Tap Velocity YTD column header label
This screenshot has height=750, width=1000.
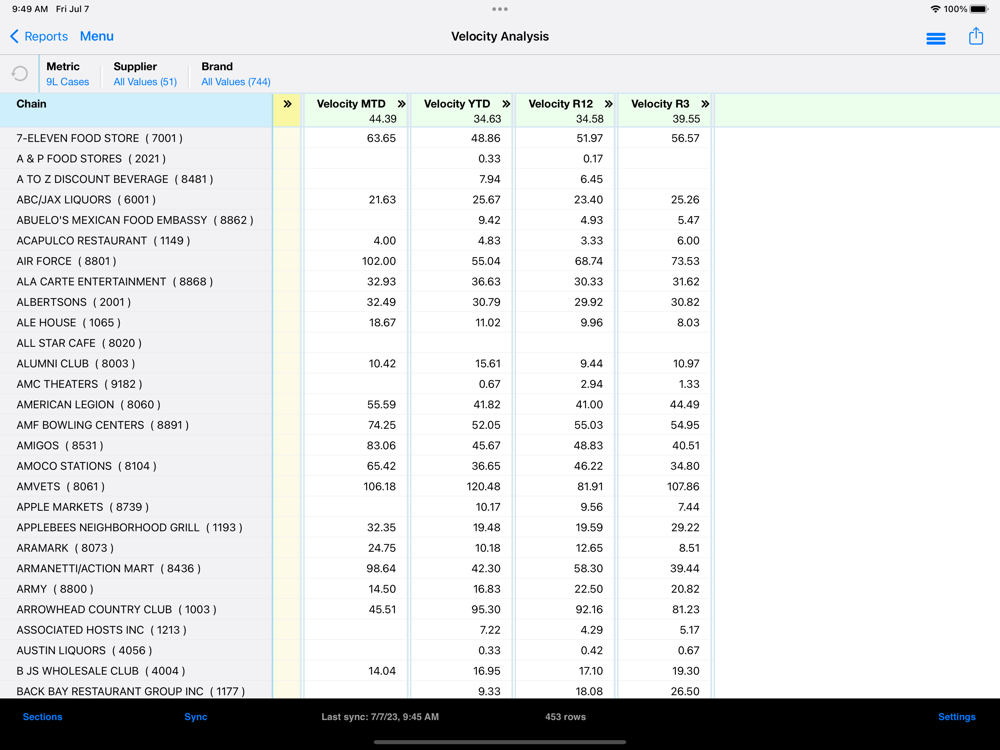click(457, 104)
